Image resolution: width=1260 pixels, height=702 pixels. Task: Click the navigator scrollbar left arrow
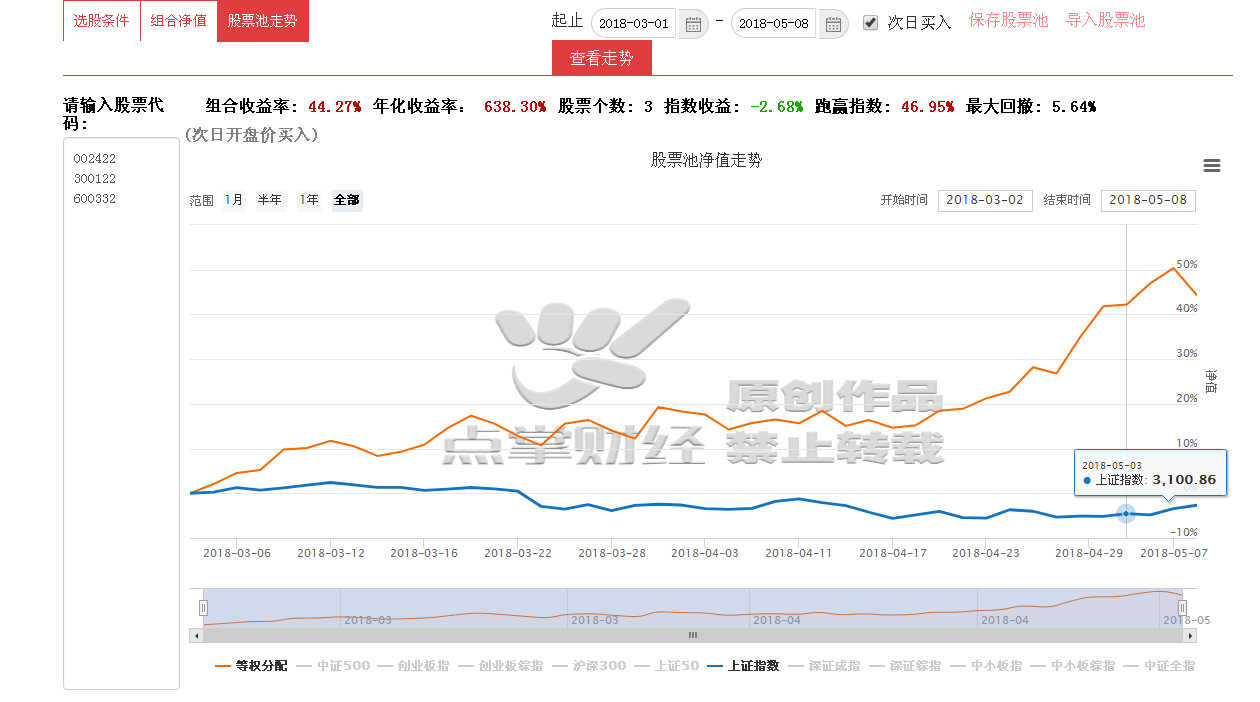click(197, 635)
